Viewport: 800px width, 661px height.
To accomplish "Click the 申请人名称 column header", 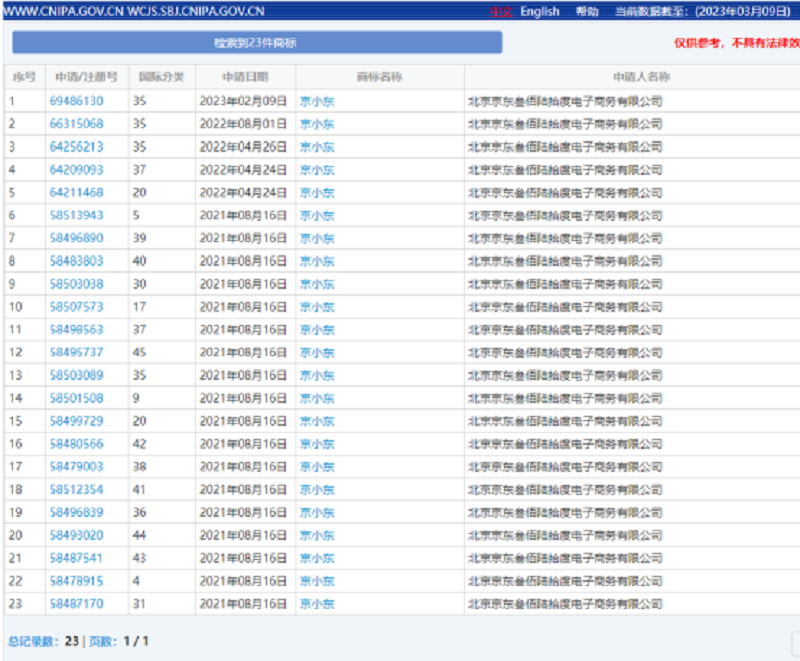I will tap(641, 77).
